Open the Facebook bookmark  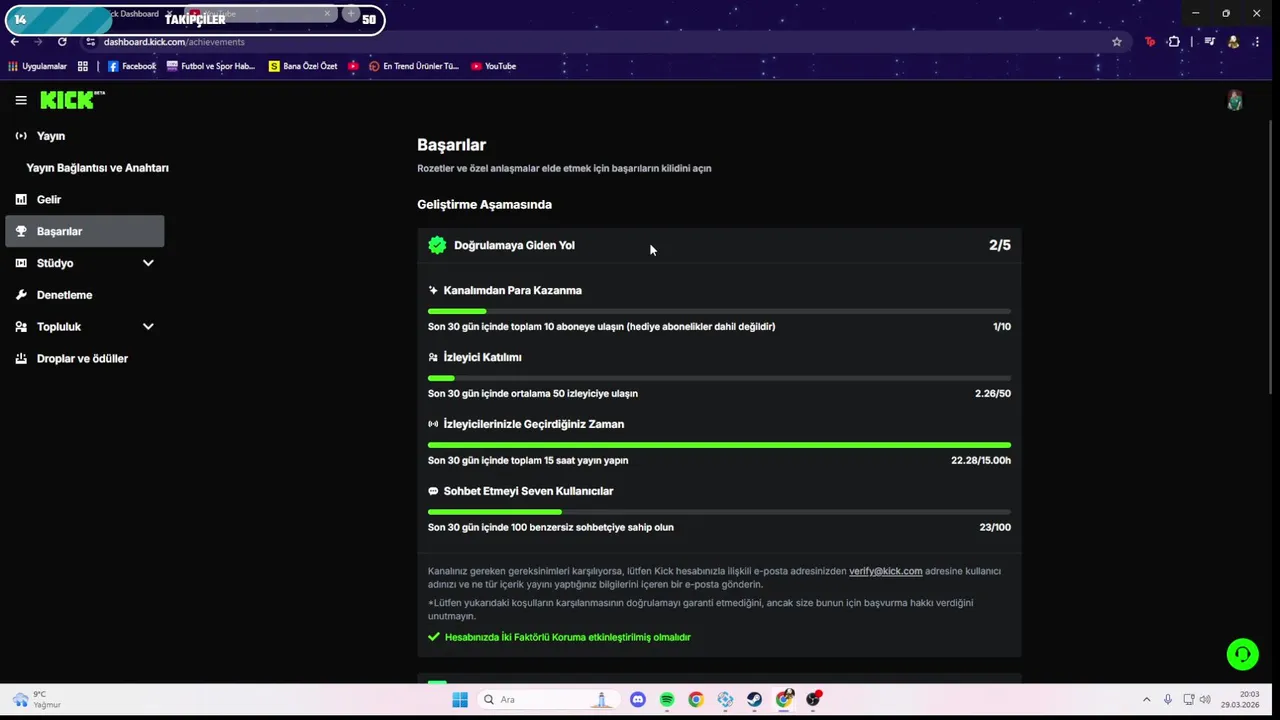coord(131,66)
